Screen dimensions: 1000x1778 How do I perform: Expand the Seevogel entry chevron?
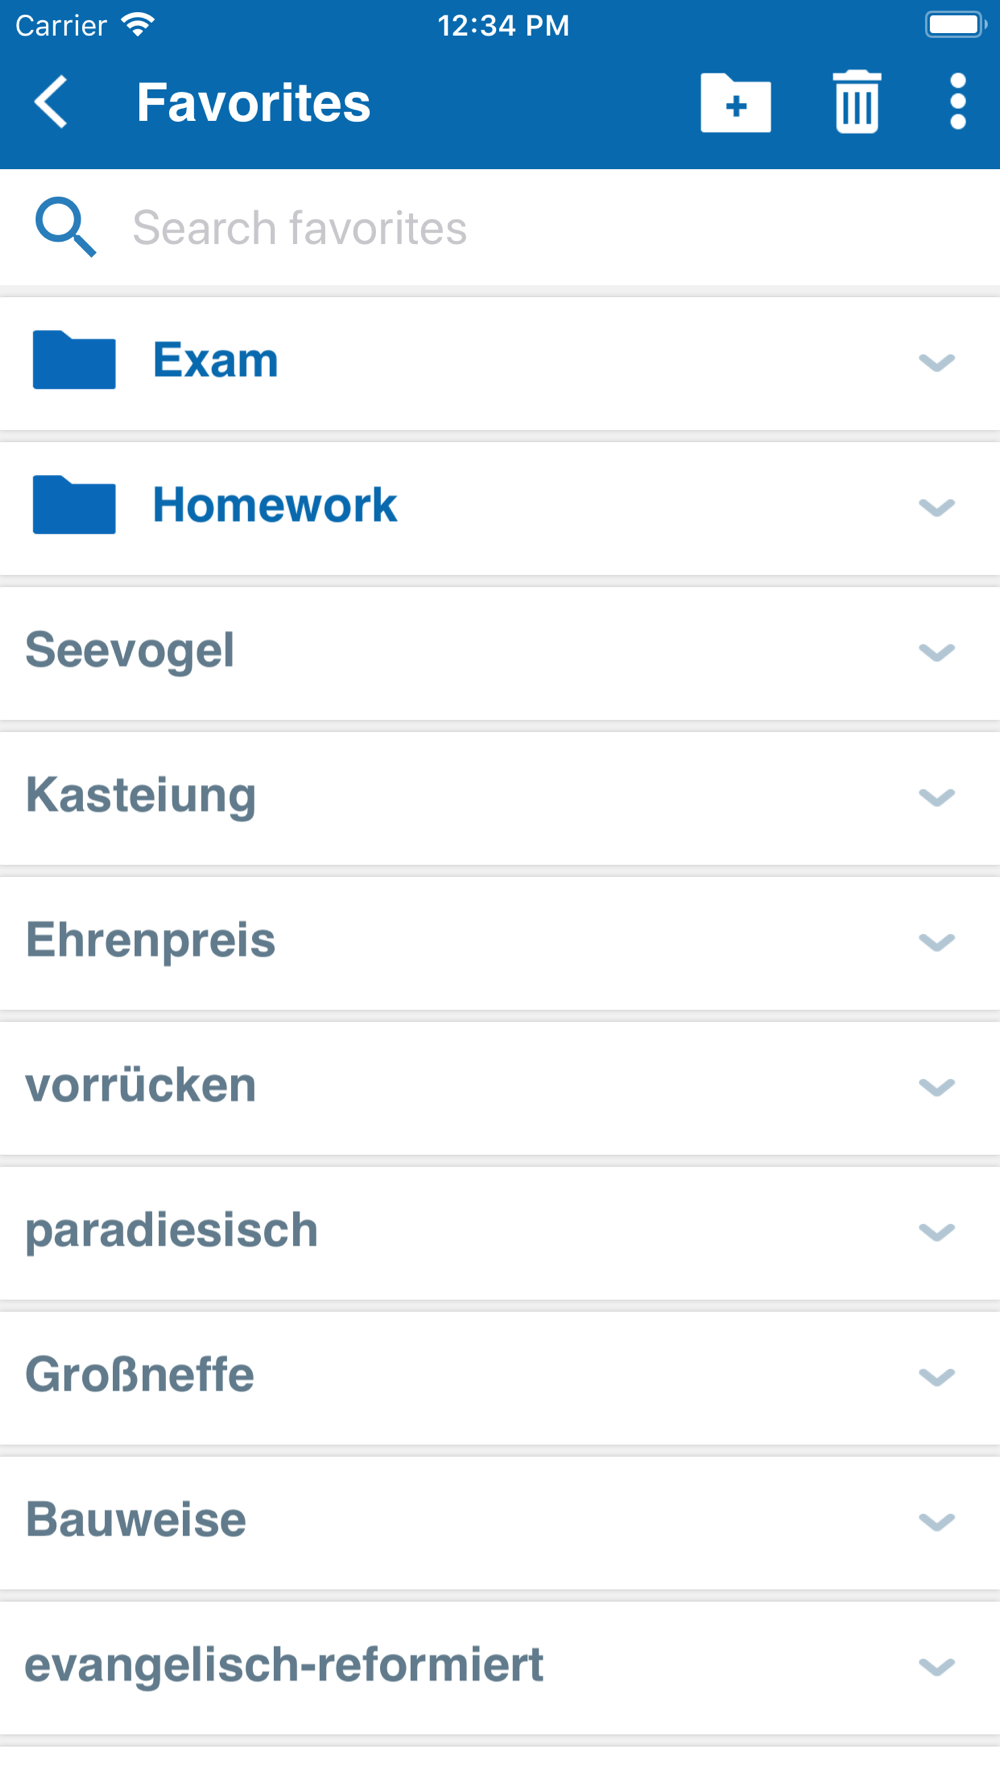pyautogui.click(x=937, y=652)
